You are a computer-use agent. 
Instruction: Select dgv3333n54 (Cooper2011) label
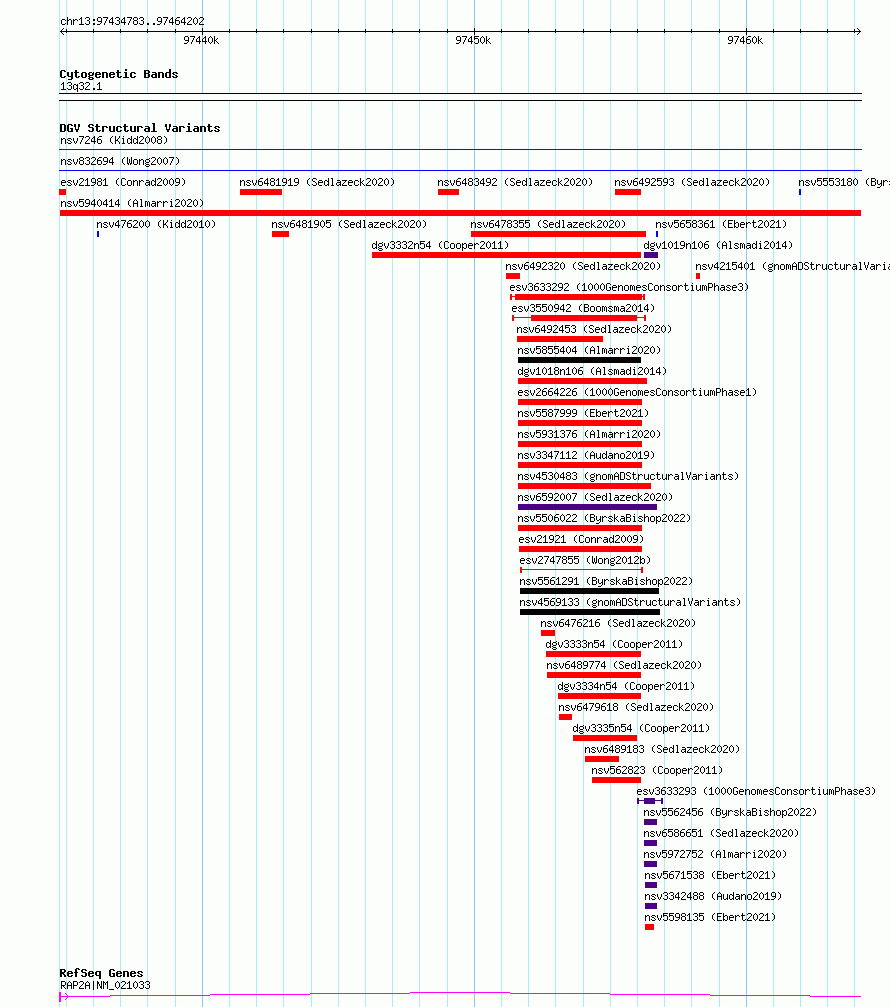point(615,644)
